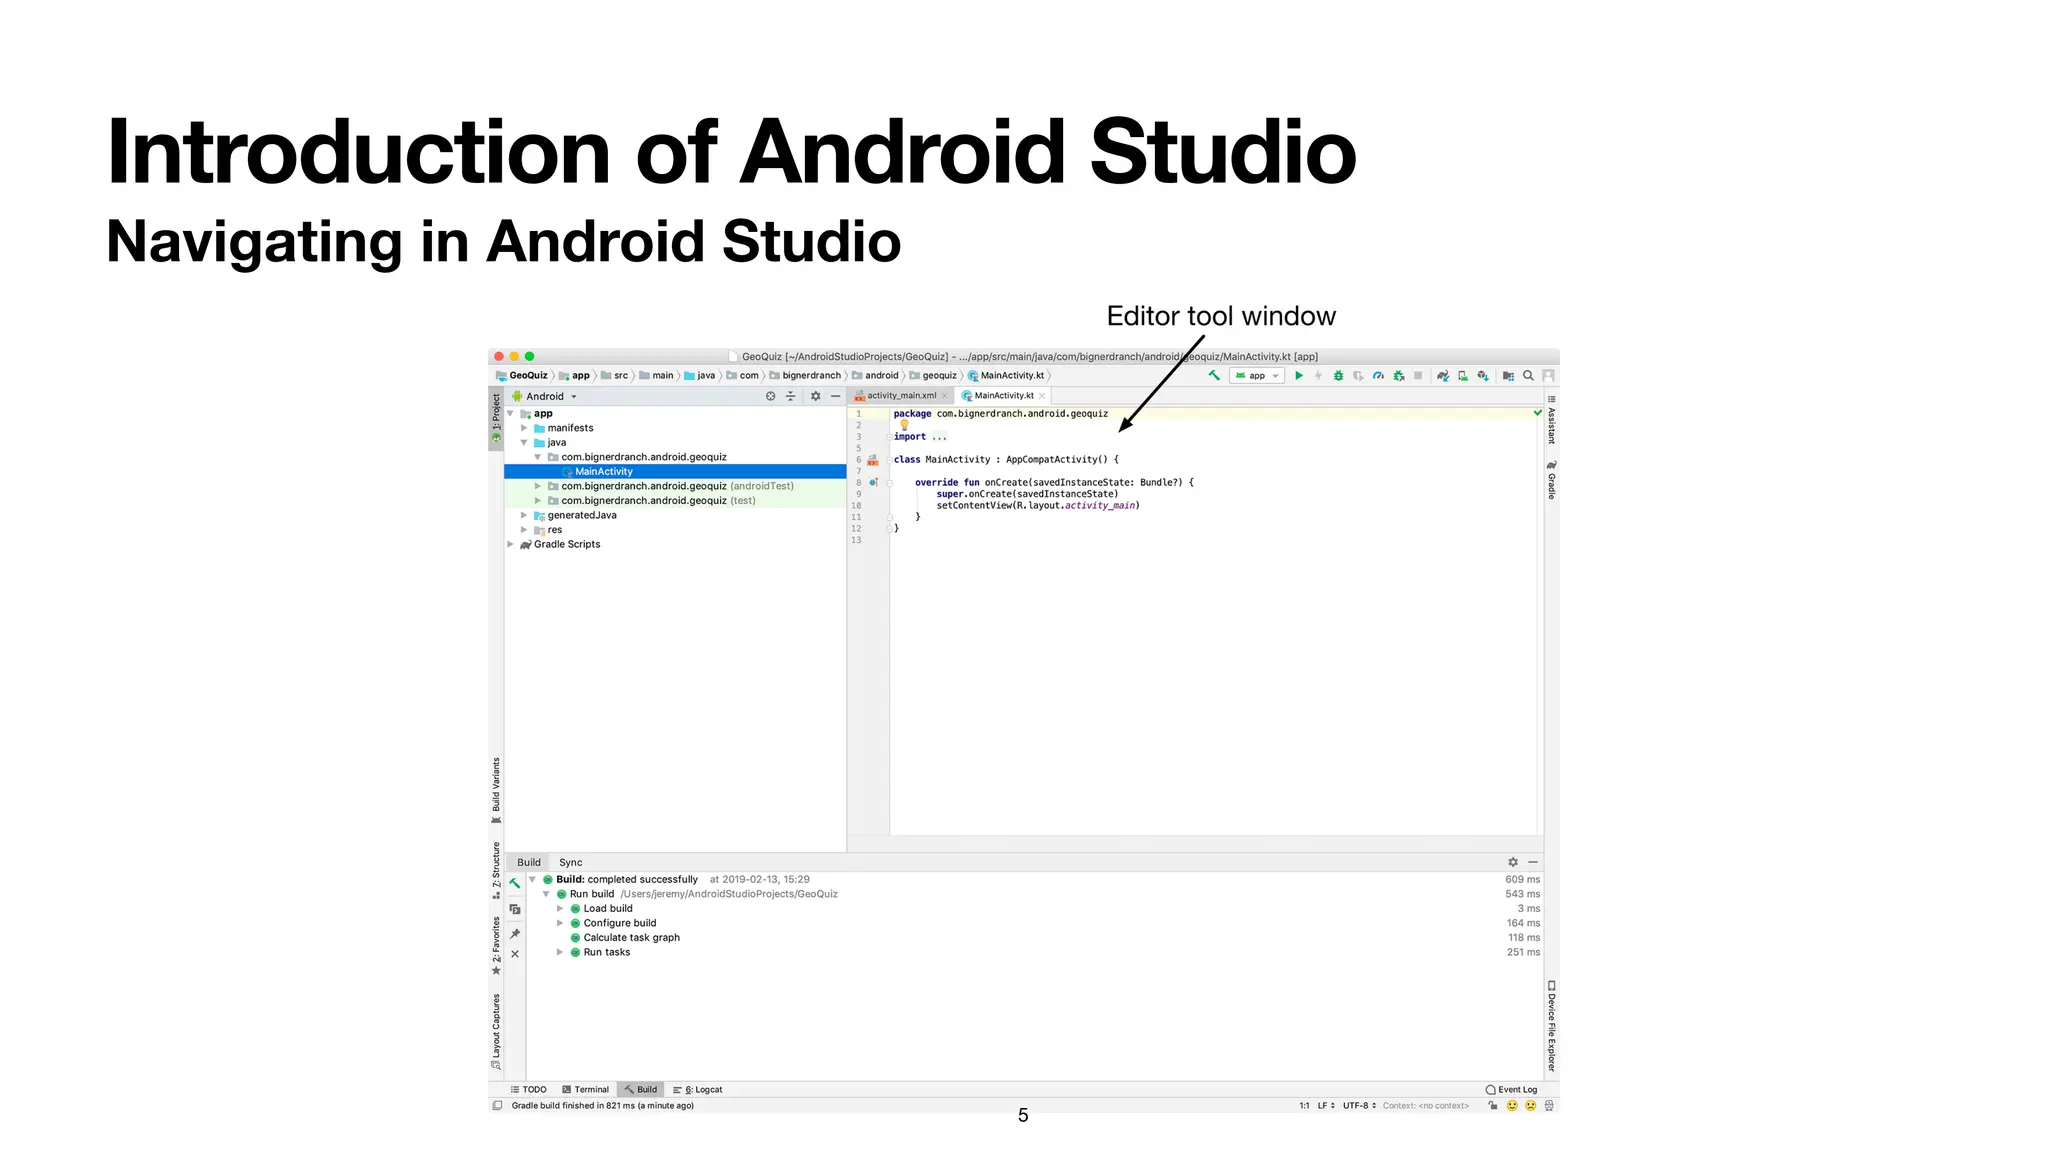Click the Apply Changes lightning icon

(1318, 376)
